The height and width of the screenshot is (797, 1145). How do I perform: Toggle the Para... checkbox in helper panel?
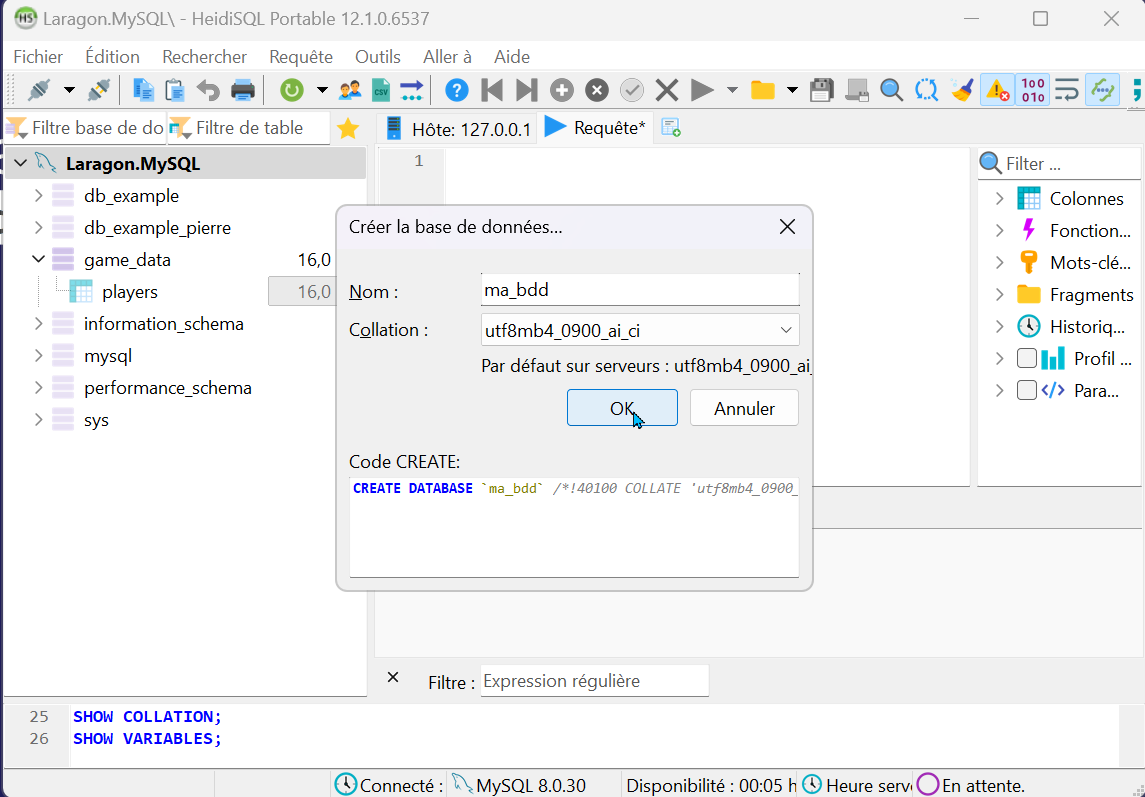tap(1026, 390)
